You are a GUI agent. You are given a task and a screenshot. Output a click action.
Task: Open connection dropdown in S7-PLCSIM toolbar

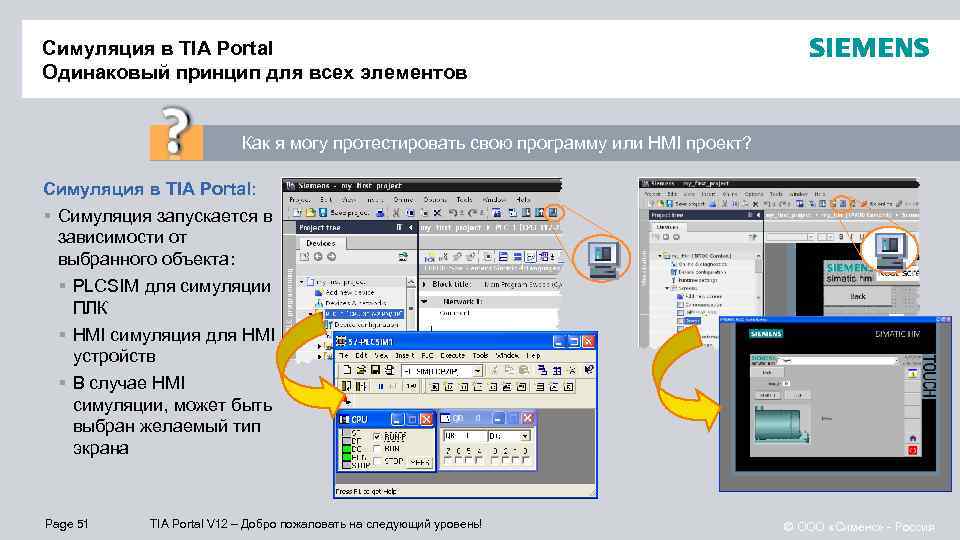point(478,370)
